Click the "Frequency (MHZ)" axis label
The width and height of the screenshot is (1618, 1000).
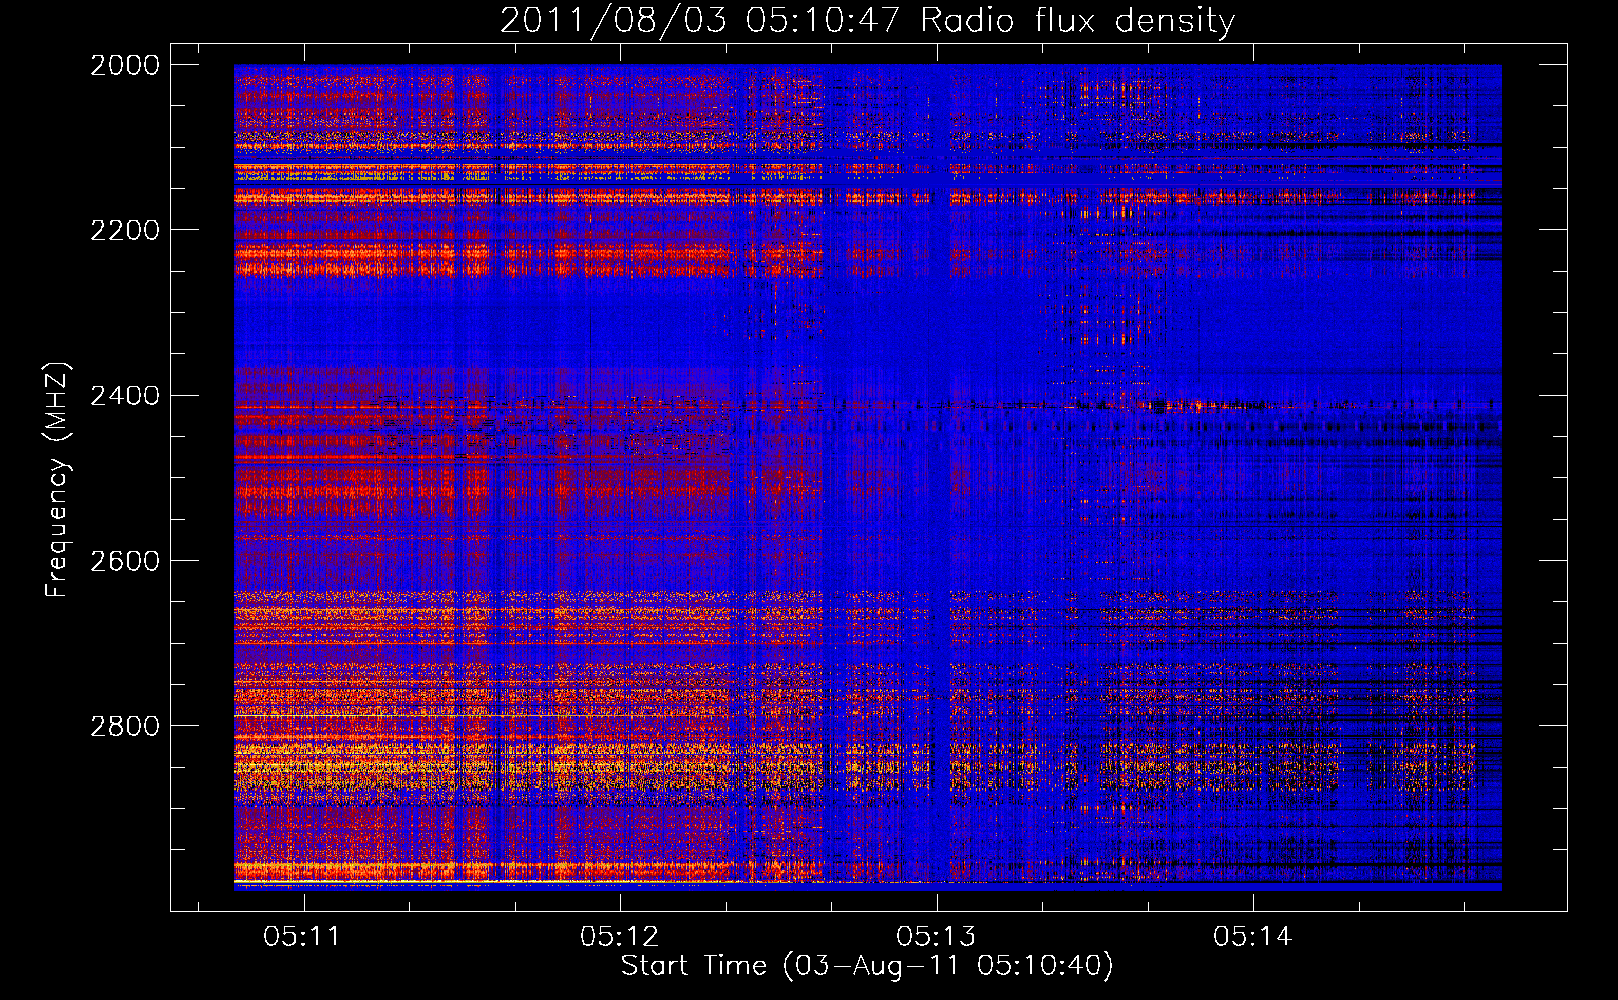(58, 480)
